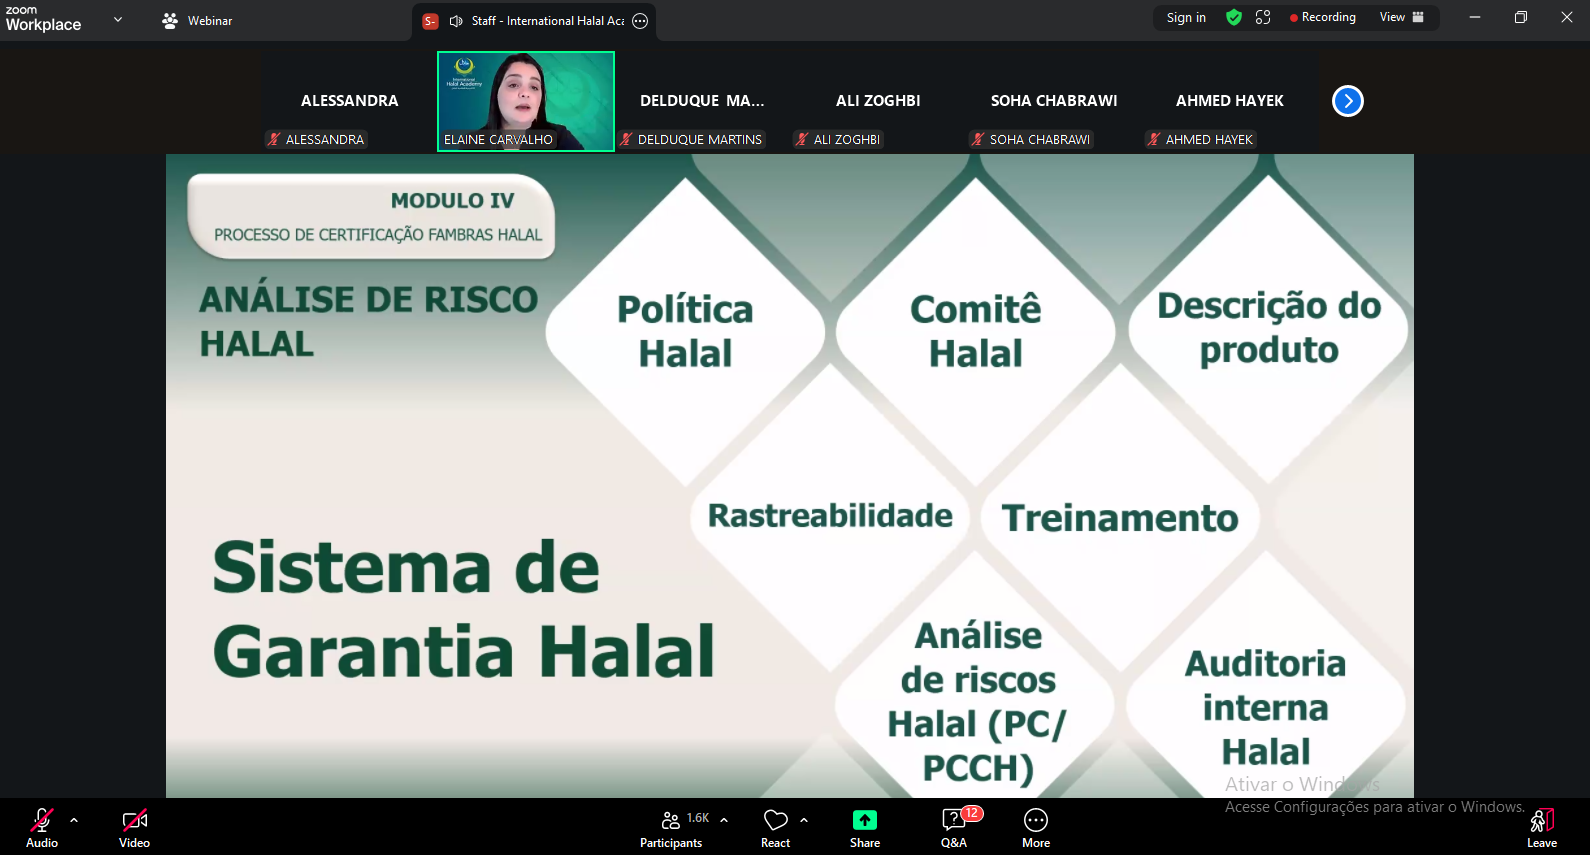Open the More options menu
The image size is (1590, 855).
(x=1036, y=827)
